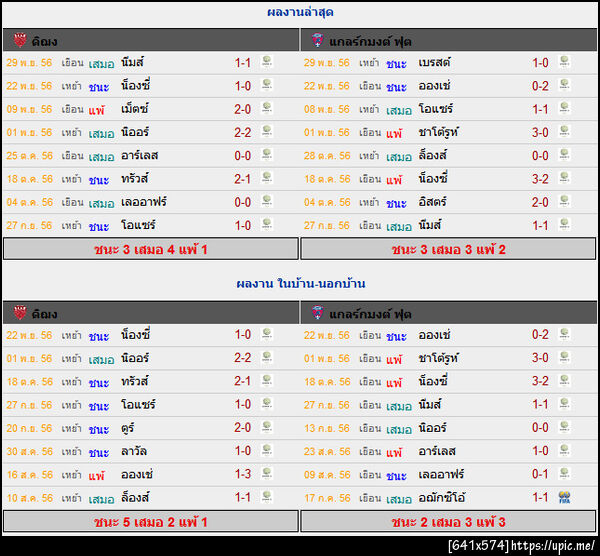Viewport: 600px width, 556px height.
Task: Click match icon in the 25 ต.ค. อาร์เลส 0-0 row
Action: click(x=266, y=155)
